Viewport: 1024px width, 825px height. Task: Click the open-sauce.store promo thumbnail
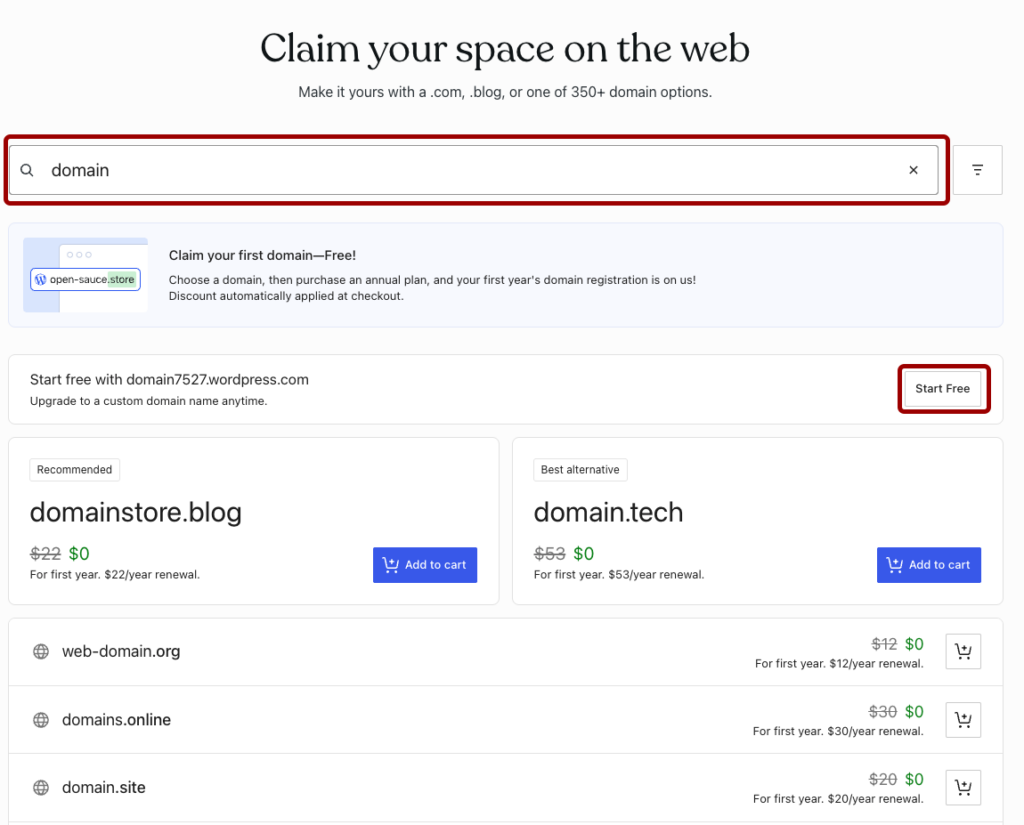pos(86,275)
